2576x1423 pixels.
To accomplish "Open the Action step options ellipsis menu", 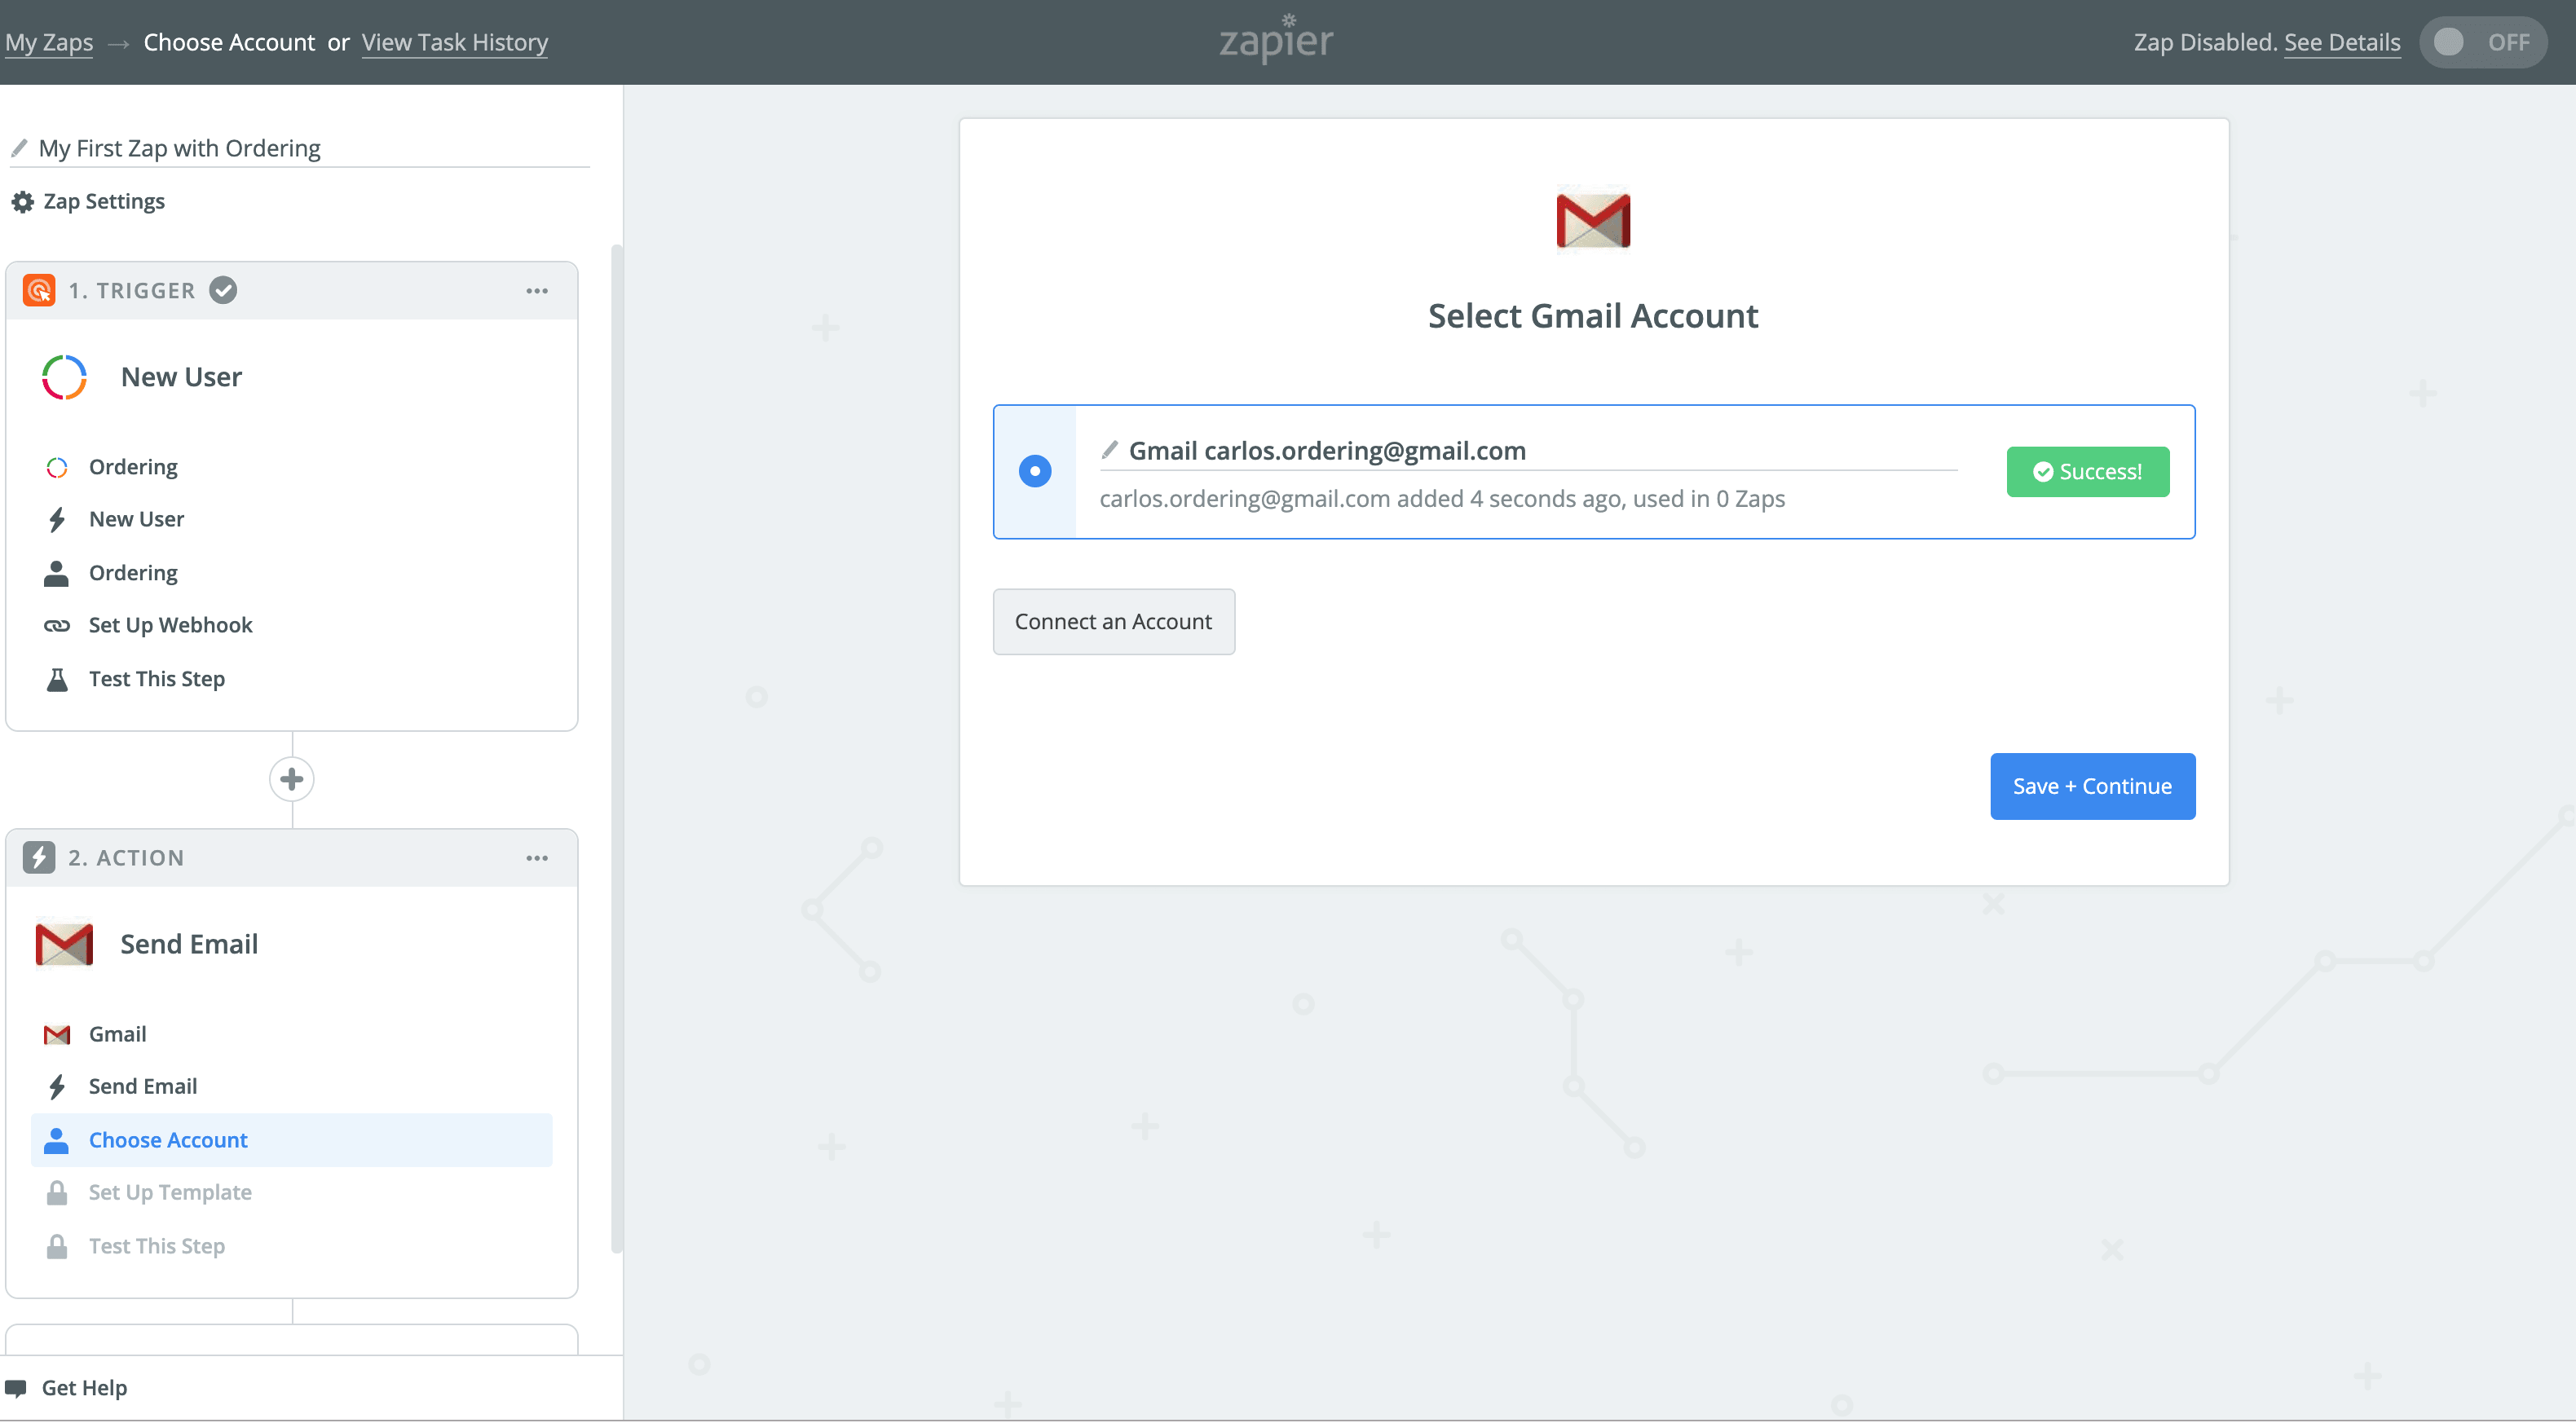I will [537, 858].
